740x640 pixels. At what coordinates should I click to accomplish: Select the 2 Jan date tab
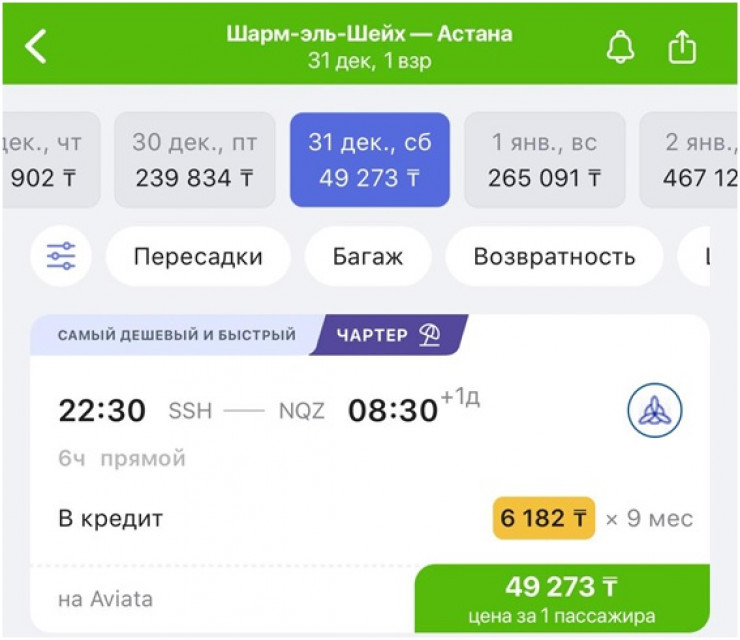[x=688, y=160]
